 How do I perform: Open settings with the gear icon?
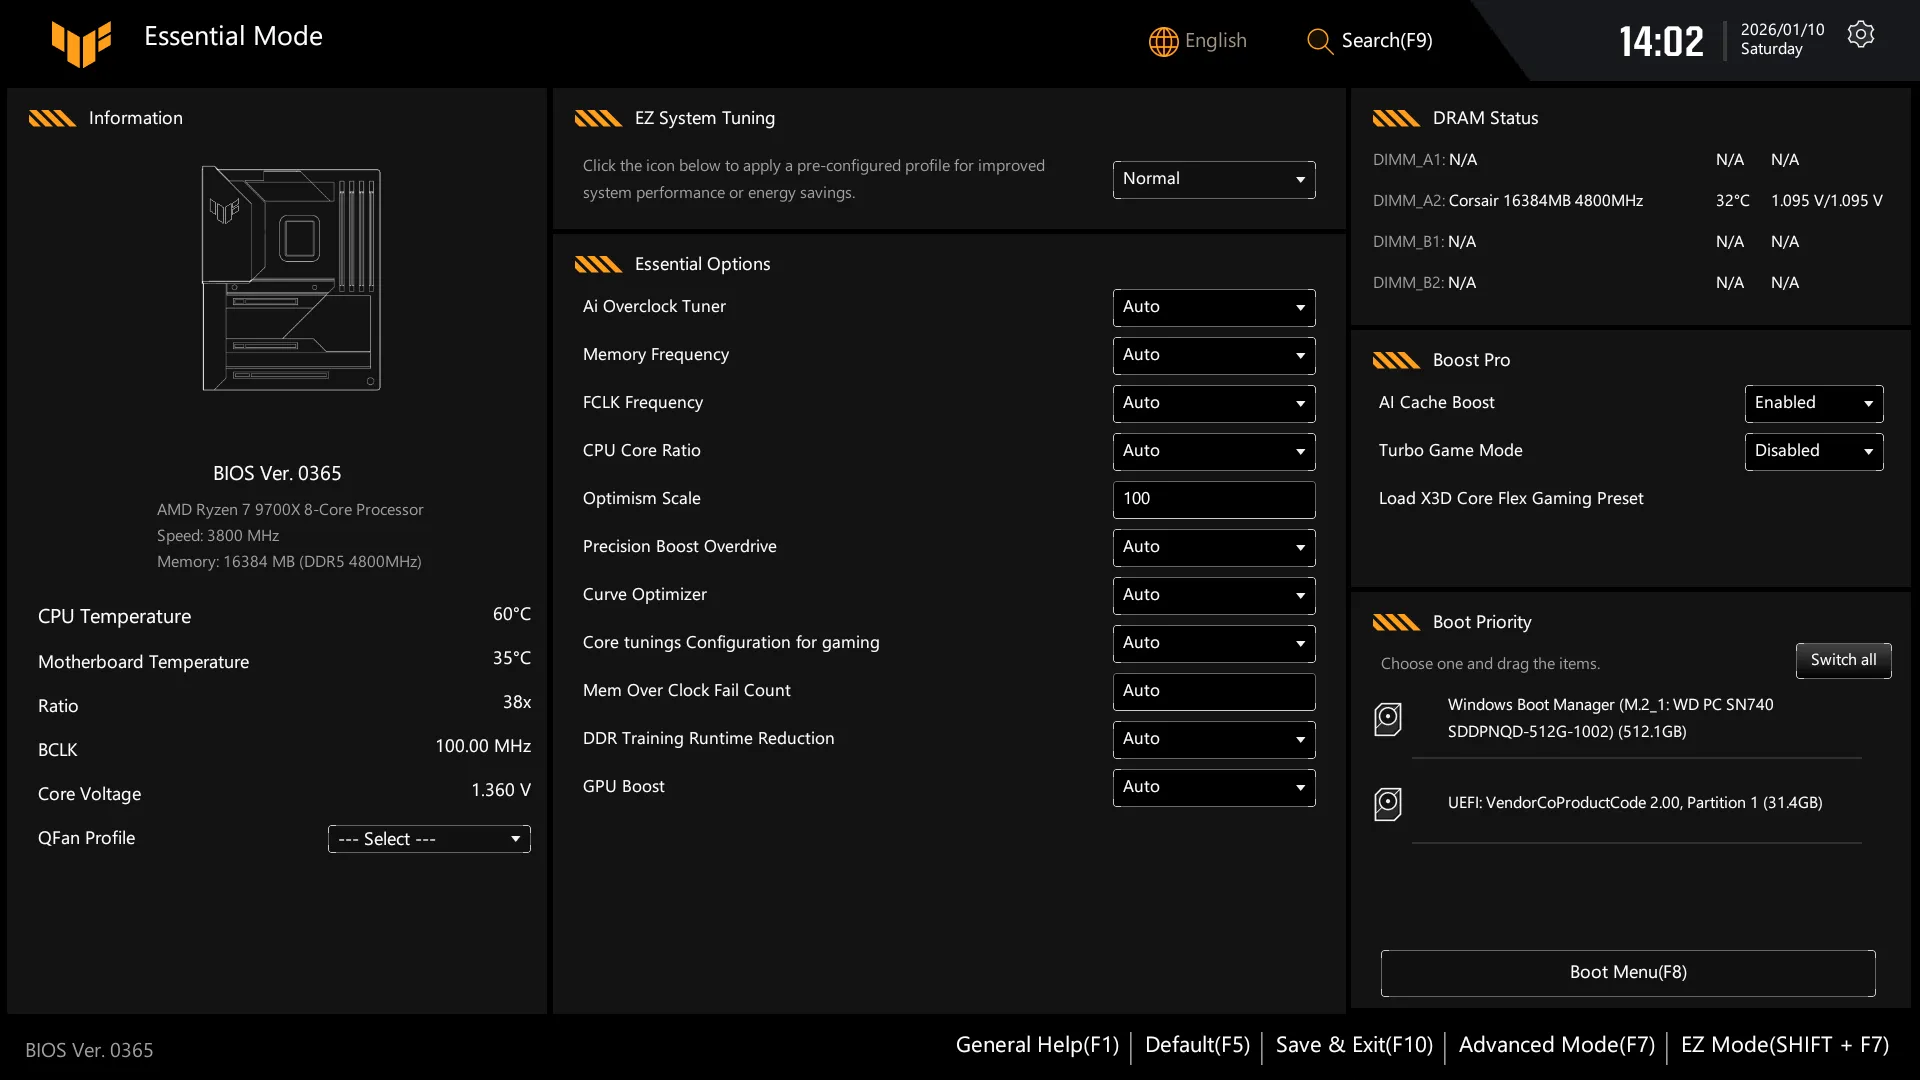tap(1861, 34)
